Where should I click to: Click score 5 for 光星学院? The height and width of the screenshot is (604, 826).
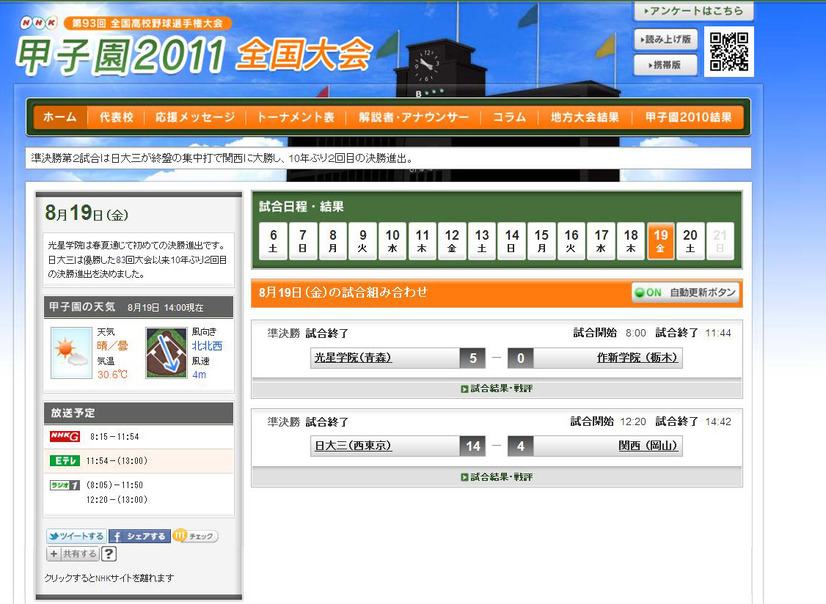click(473, 358)
